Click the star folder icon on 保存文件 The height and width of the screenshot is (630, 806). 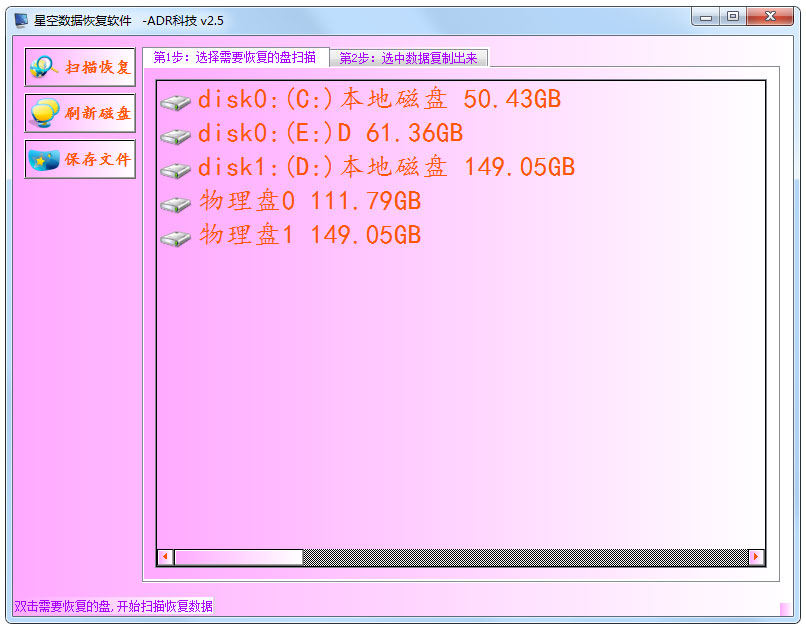(44, 160)
